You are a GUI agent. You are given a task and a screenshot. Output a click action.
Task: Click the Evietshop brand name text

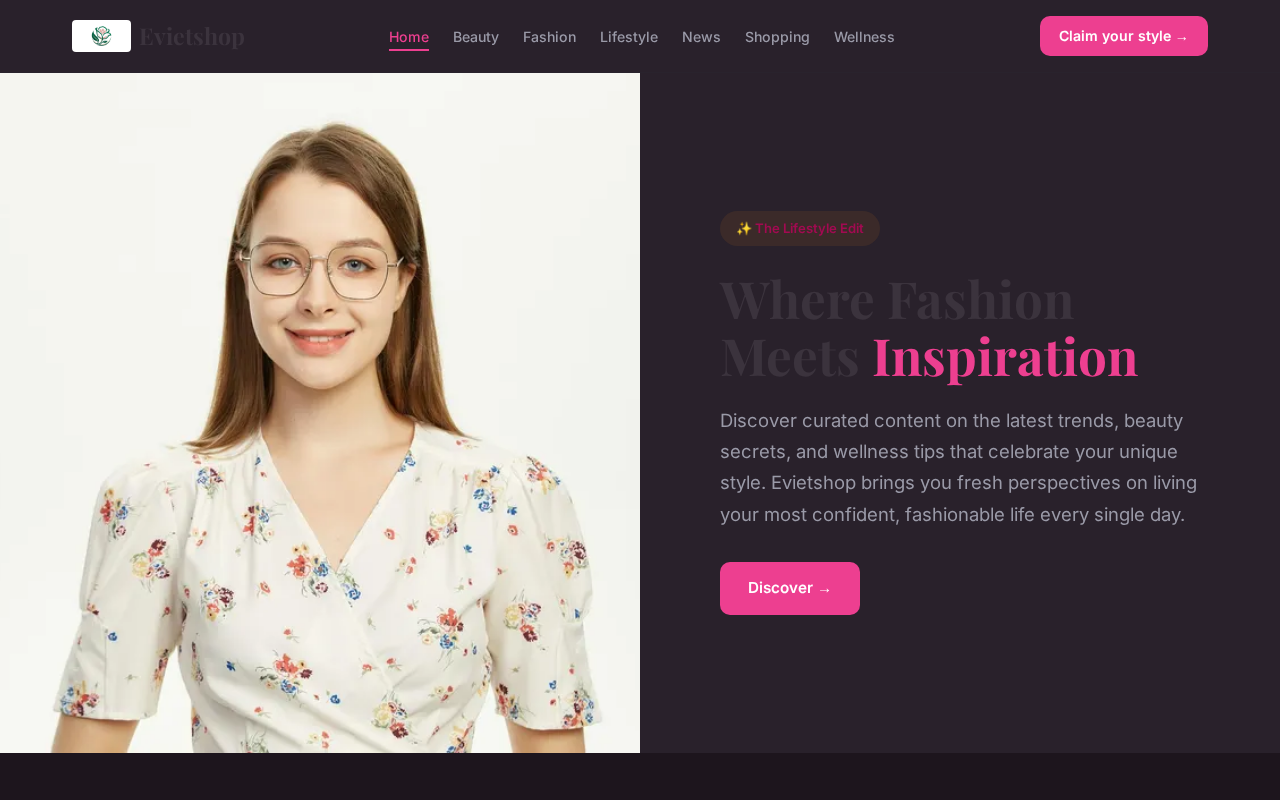click(x=192, y=36)
